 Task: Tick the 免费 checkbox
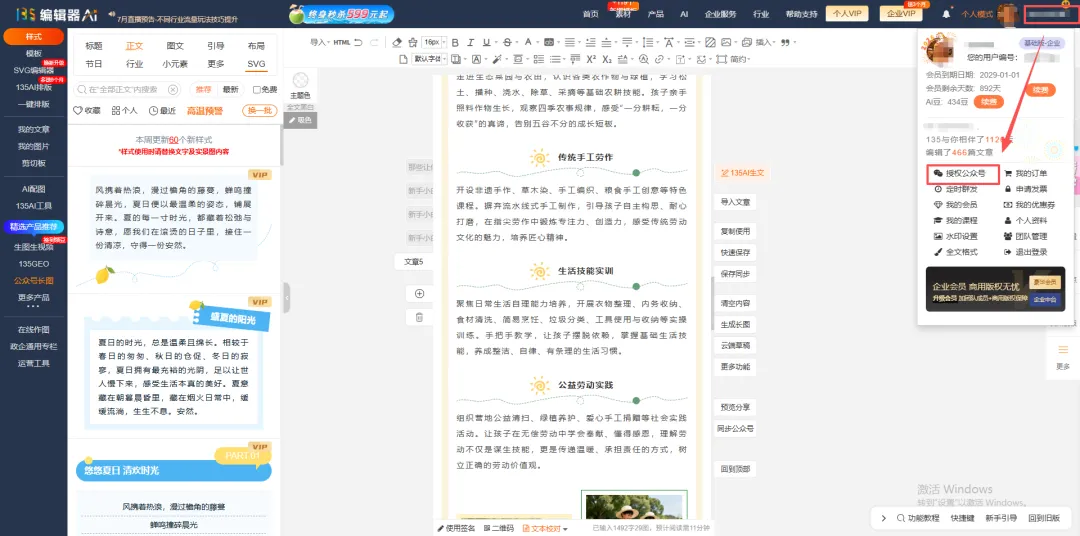(256, 90)
